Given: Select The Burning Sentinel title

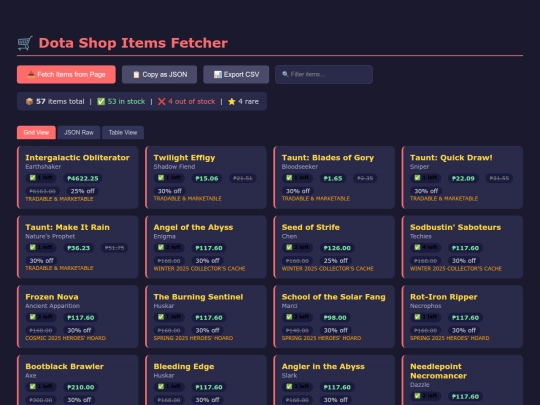Looking at the screenshot, I should tap(198, 297).
